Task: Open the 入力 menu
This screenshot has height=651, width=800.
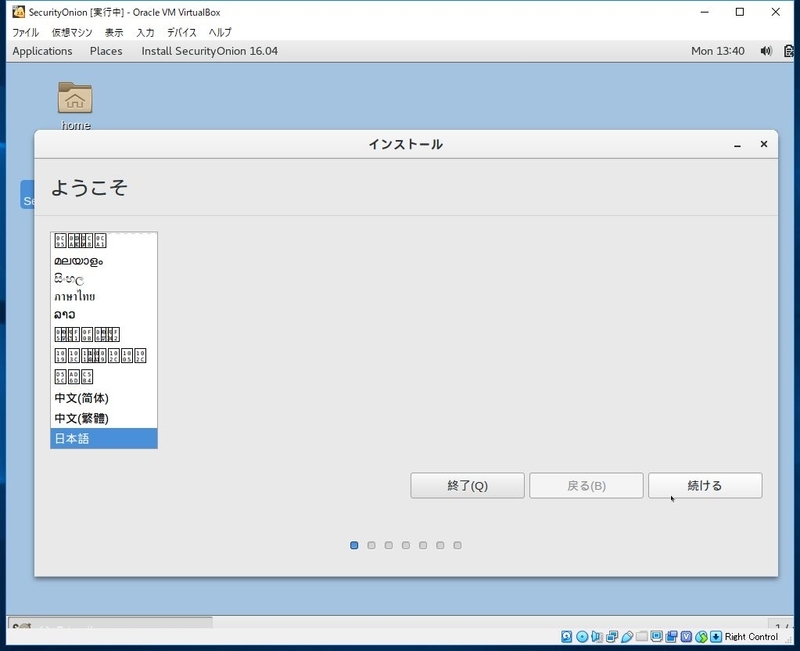Action: tap(145, 33)
